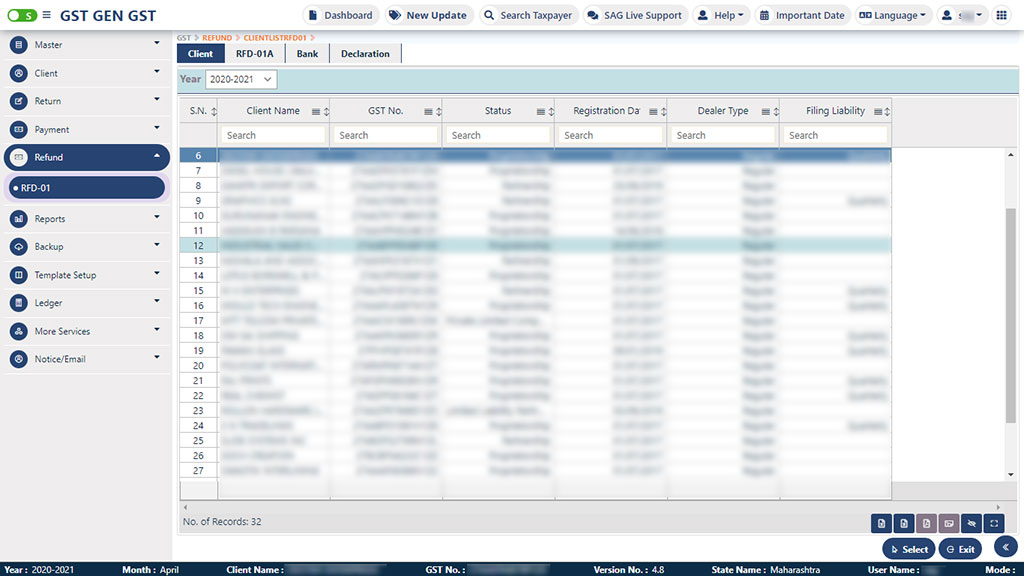This screenshot has height=576, width=1024.
Task: Click the double-chevron collapse button at bottom right
Action: [1006, 546]
